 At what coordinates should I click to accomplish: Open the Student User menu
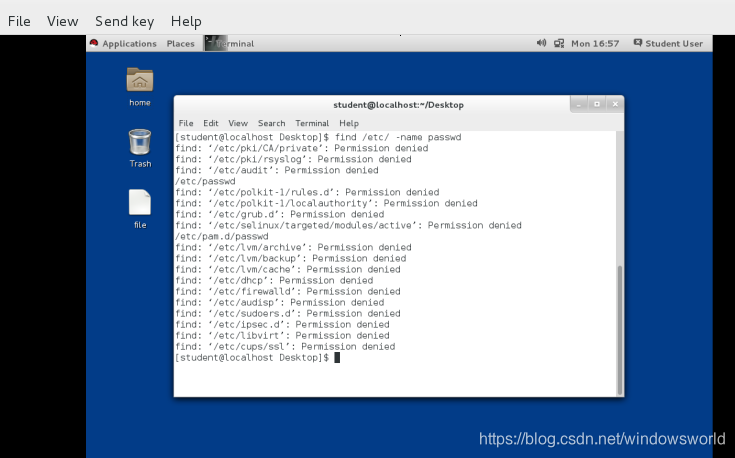point(674,44)
